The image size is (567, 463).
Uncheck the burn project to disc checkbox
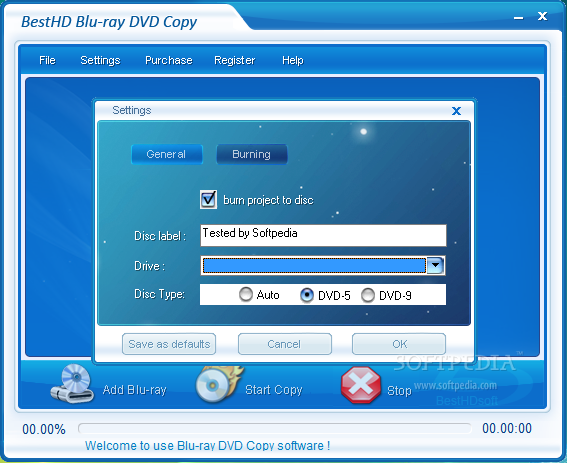tap(208, 199)
